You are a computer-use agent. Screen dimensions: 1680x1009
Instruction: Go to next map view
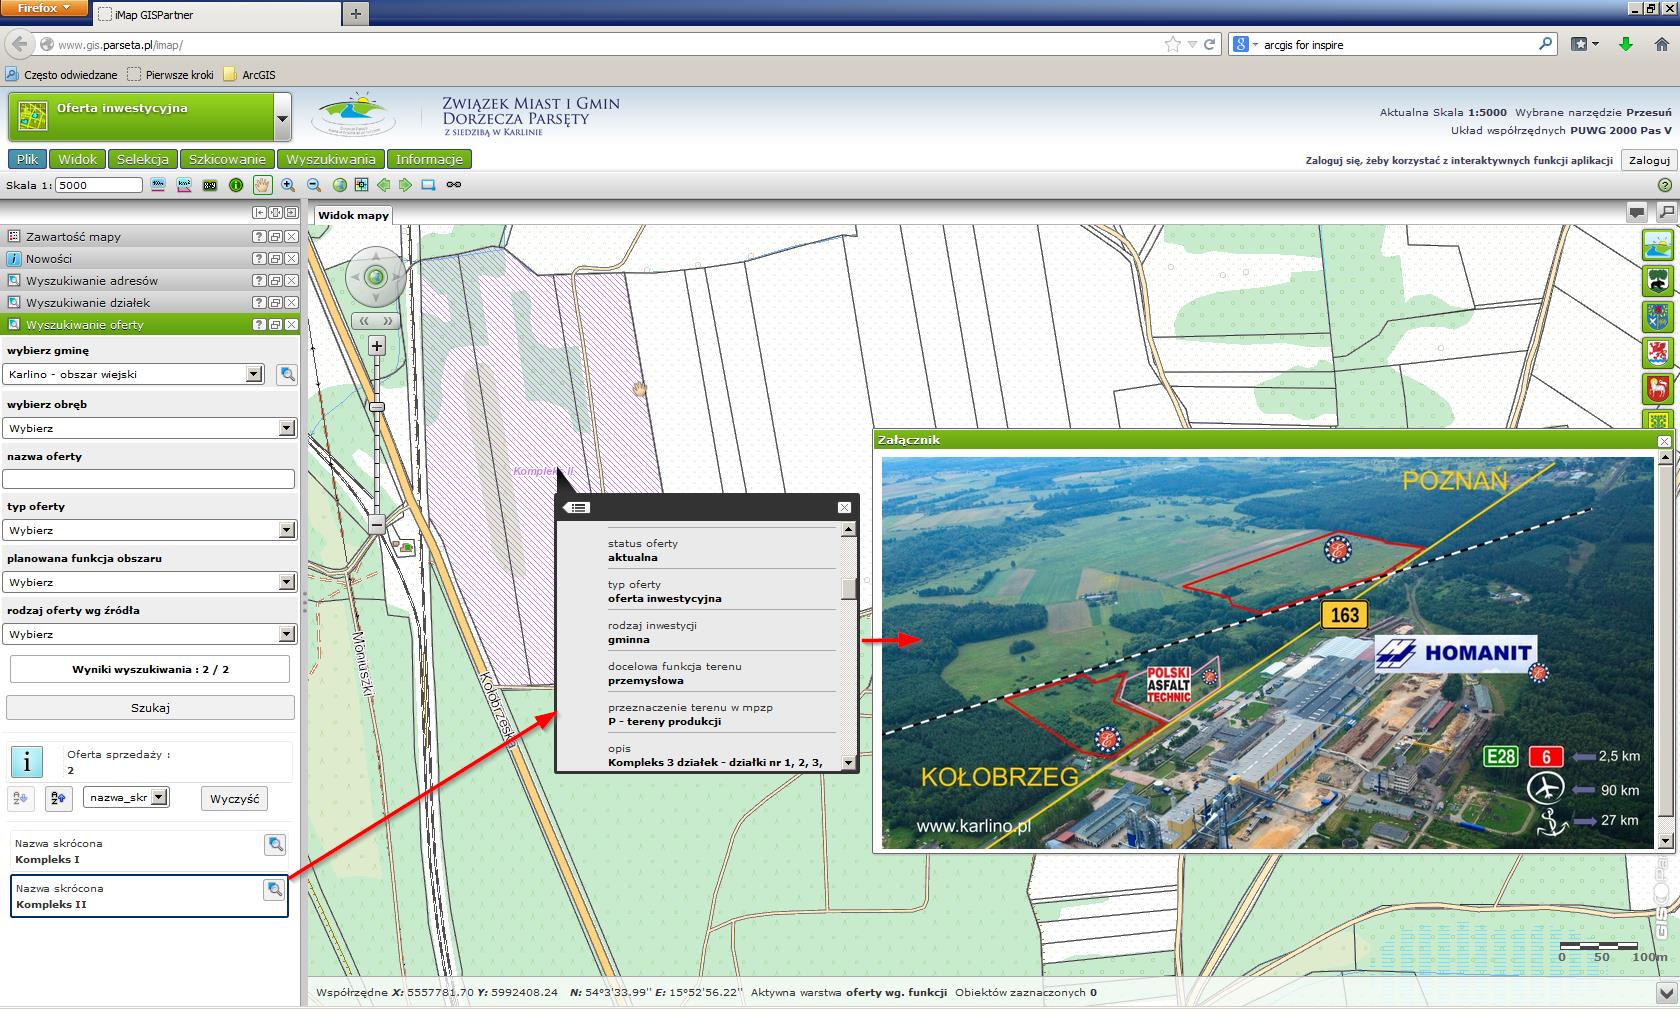tap(405, 185)
